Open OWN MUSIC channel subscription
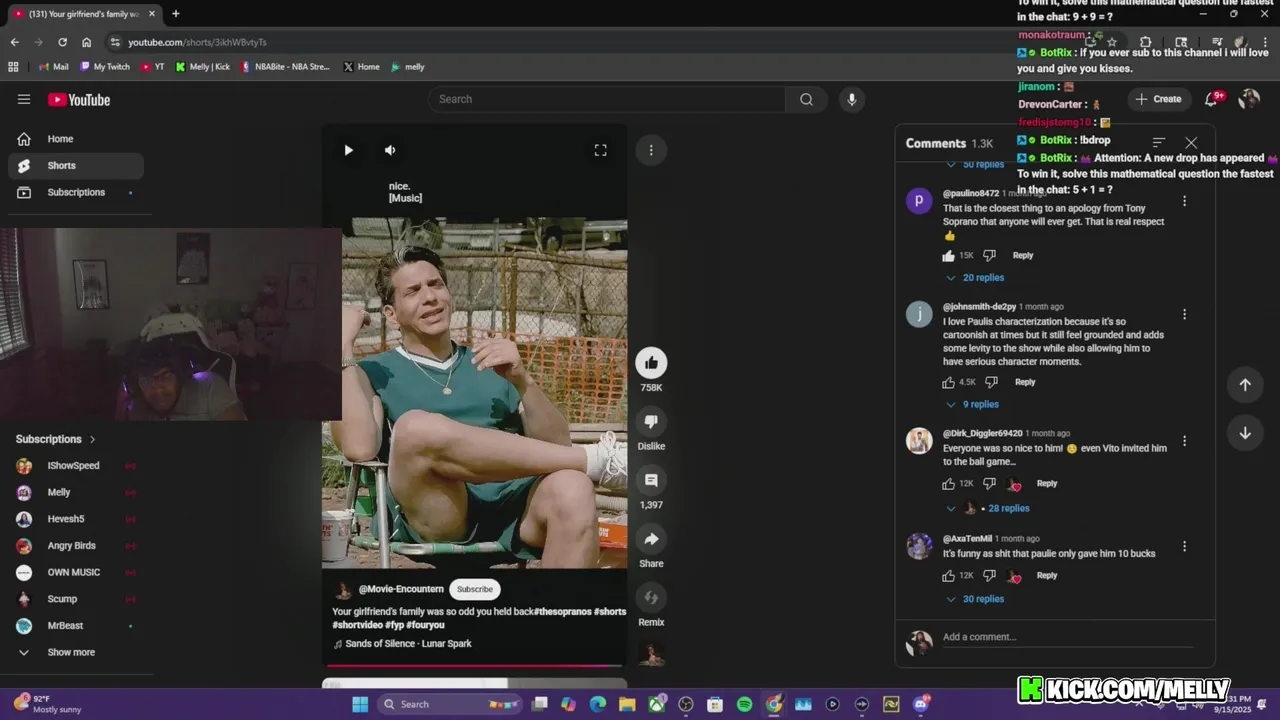The image size is (1280, 720). (x=76, y=572)
